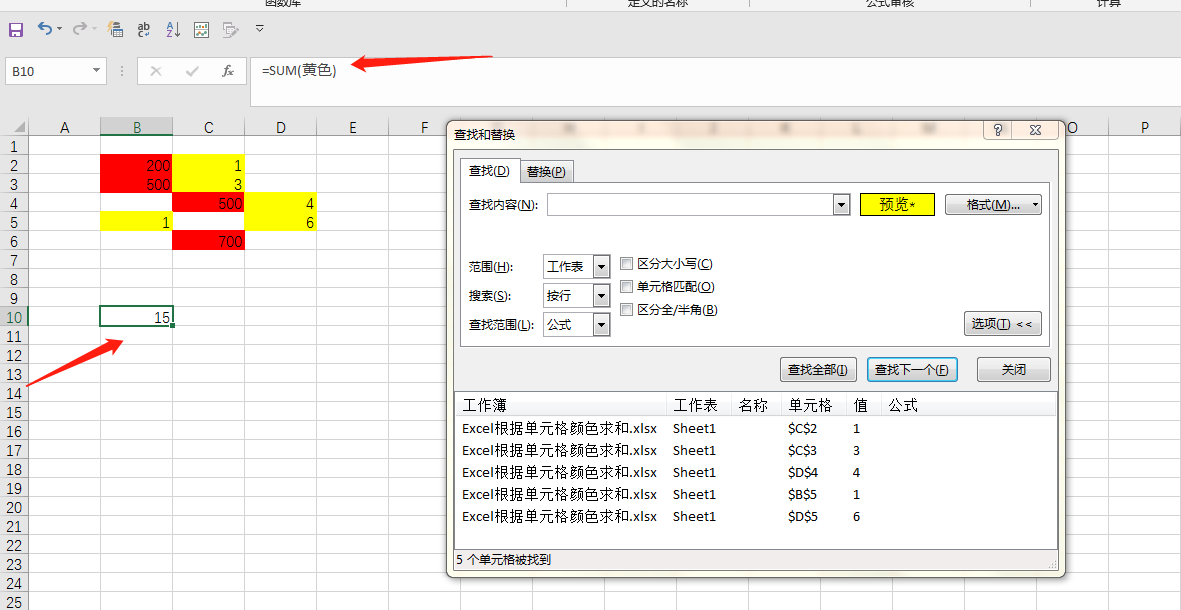Screen dimensions: 1181x610
Task: Open the 查找内容 history dropdown arrow
Action: (841, 205)
